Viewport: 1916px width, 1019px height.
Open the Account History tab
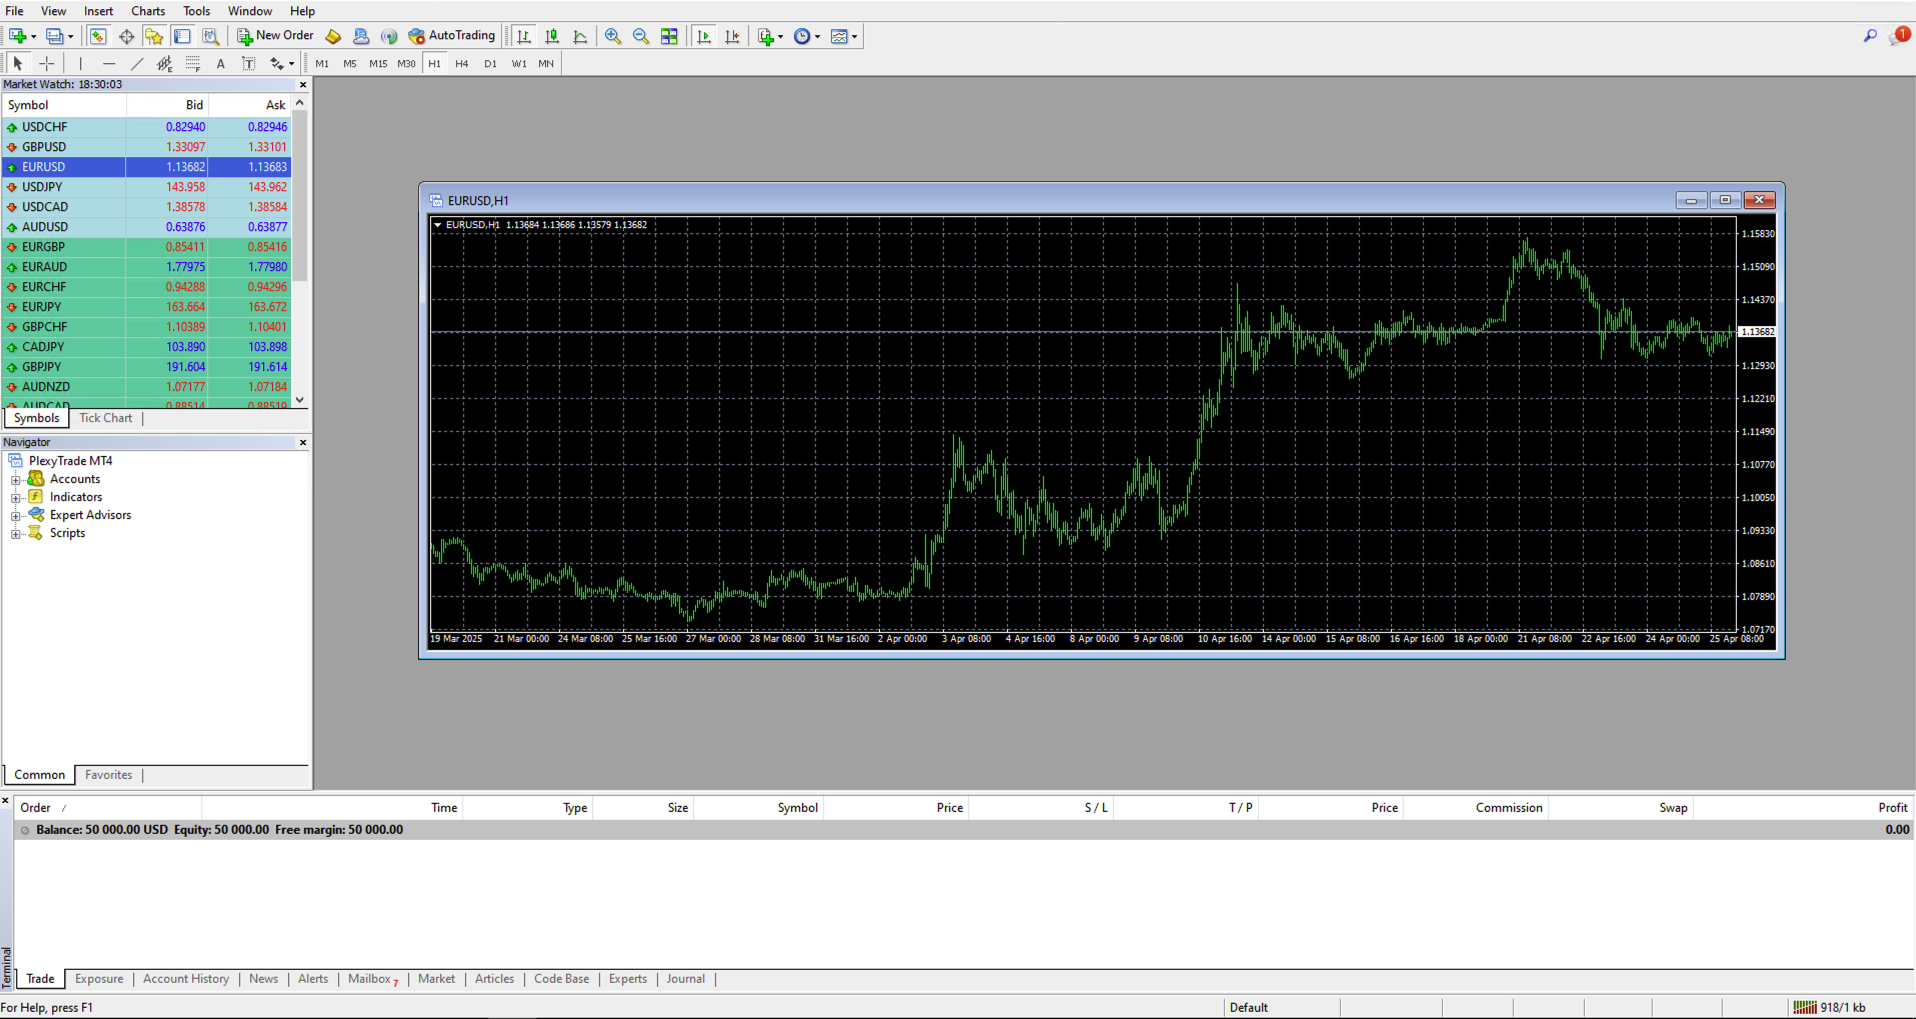[x=186, y=979]
